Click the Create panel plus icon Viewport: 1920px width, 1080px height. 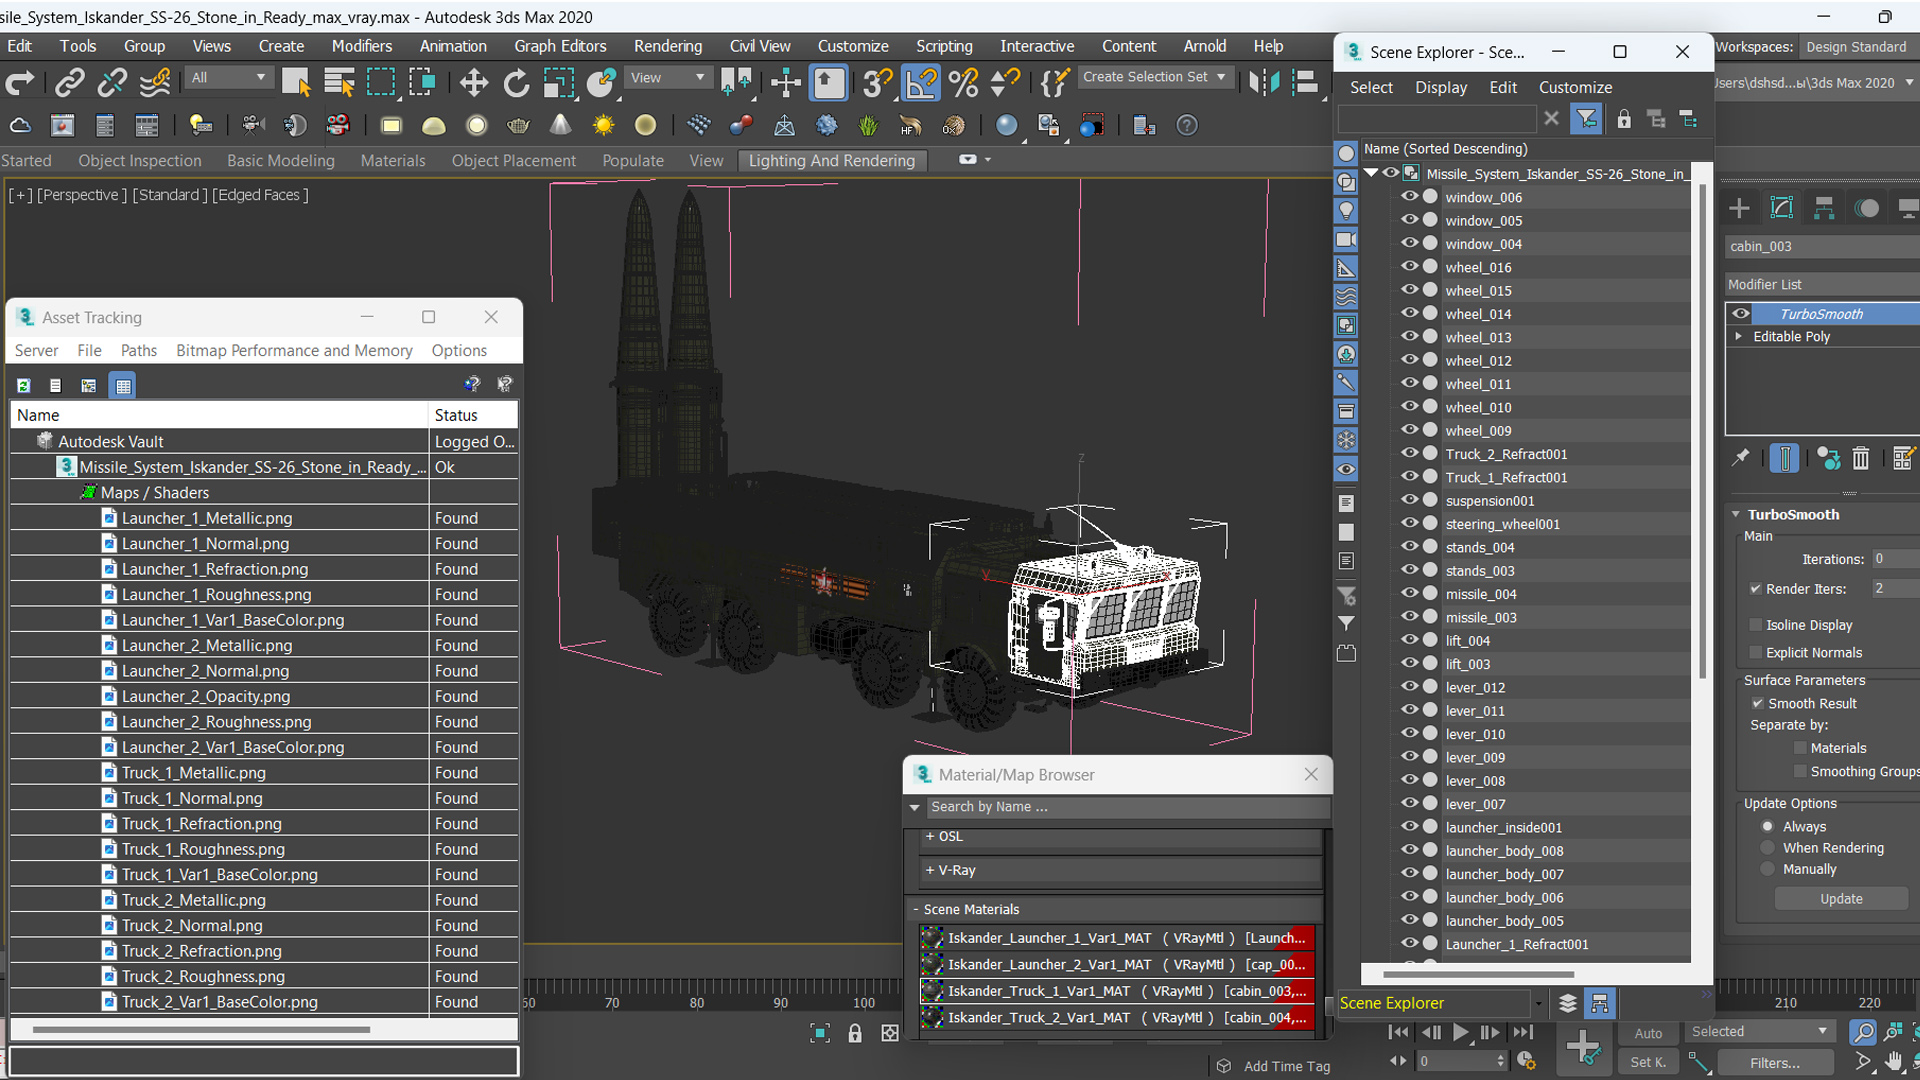point(1739,208)
